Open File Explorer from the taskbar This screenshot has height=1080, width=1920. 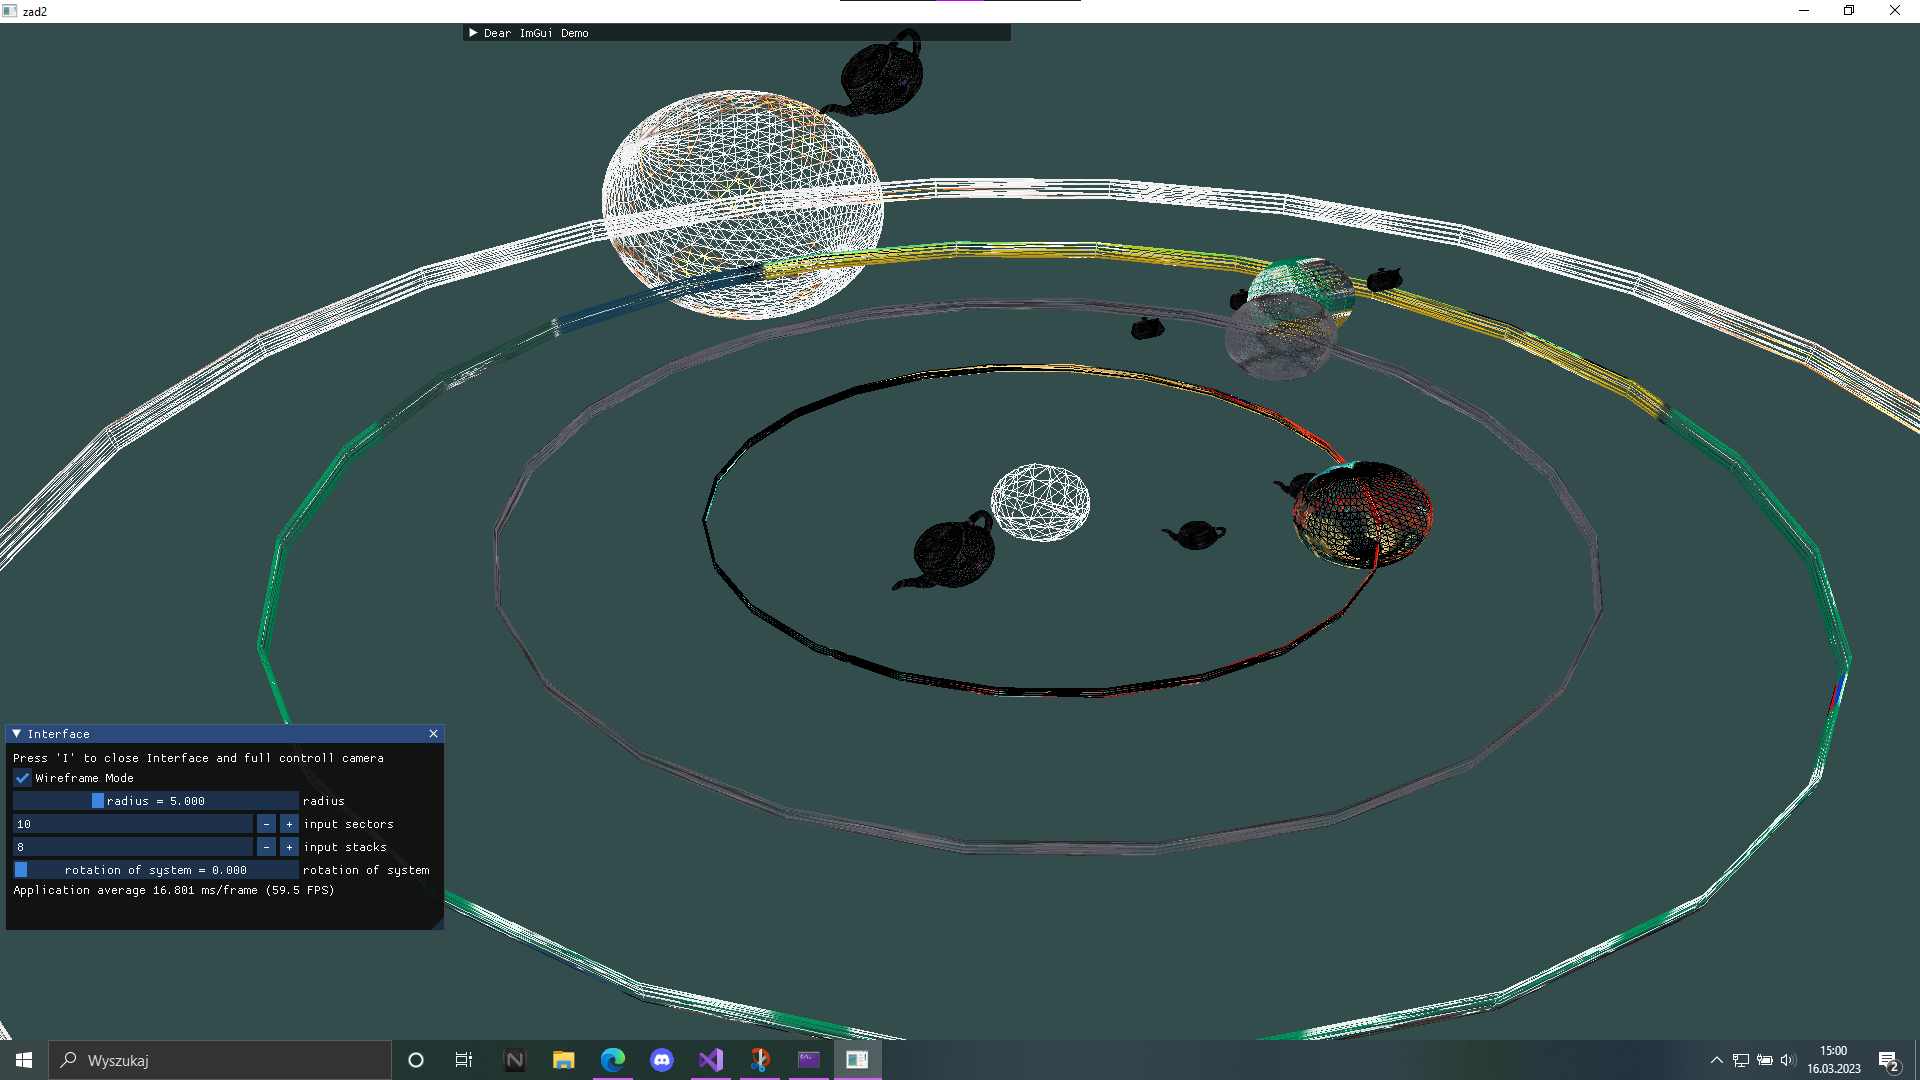point(563,1060)
